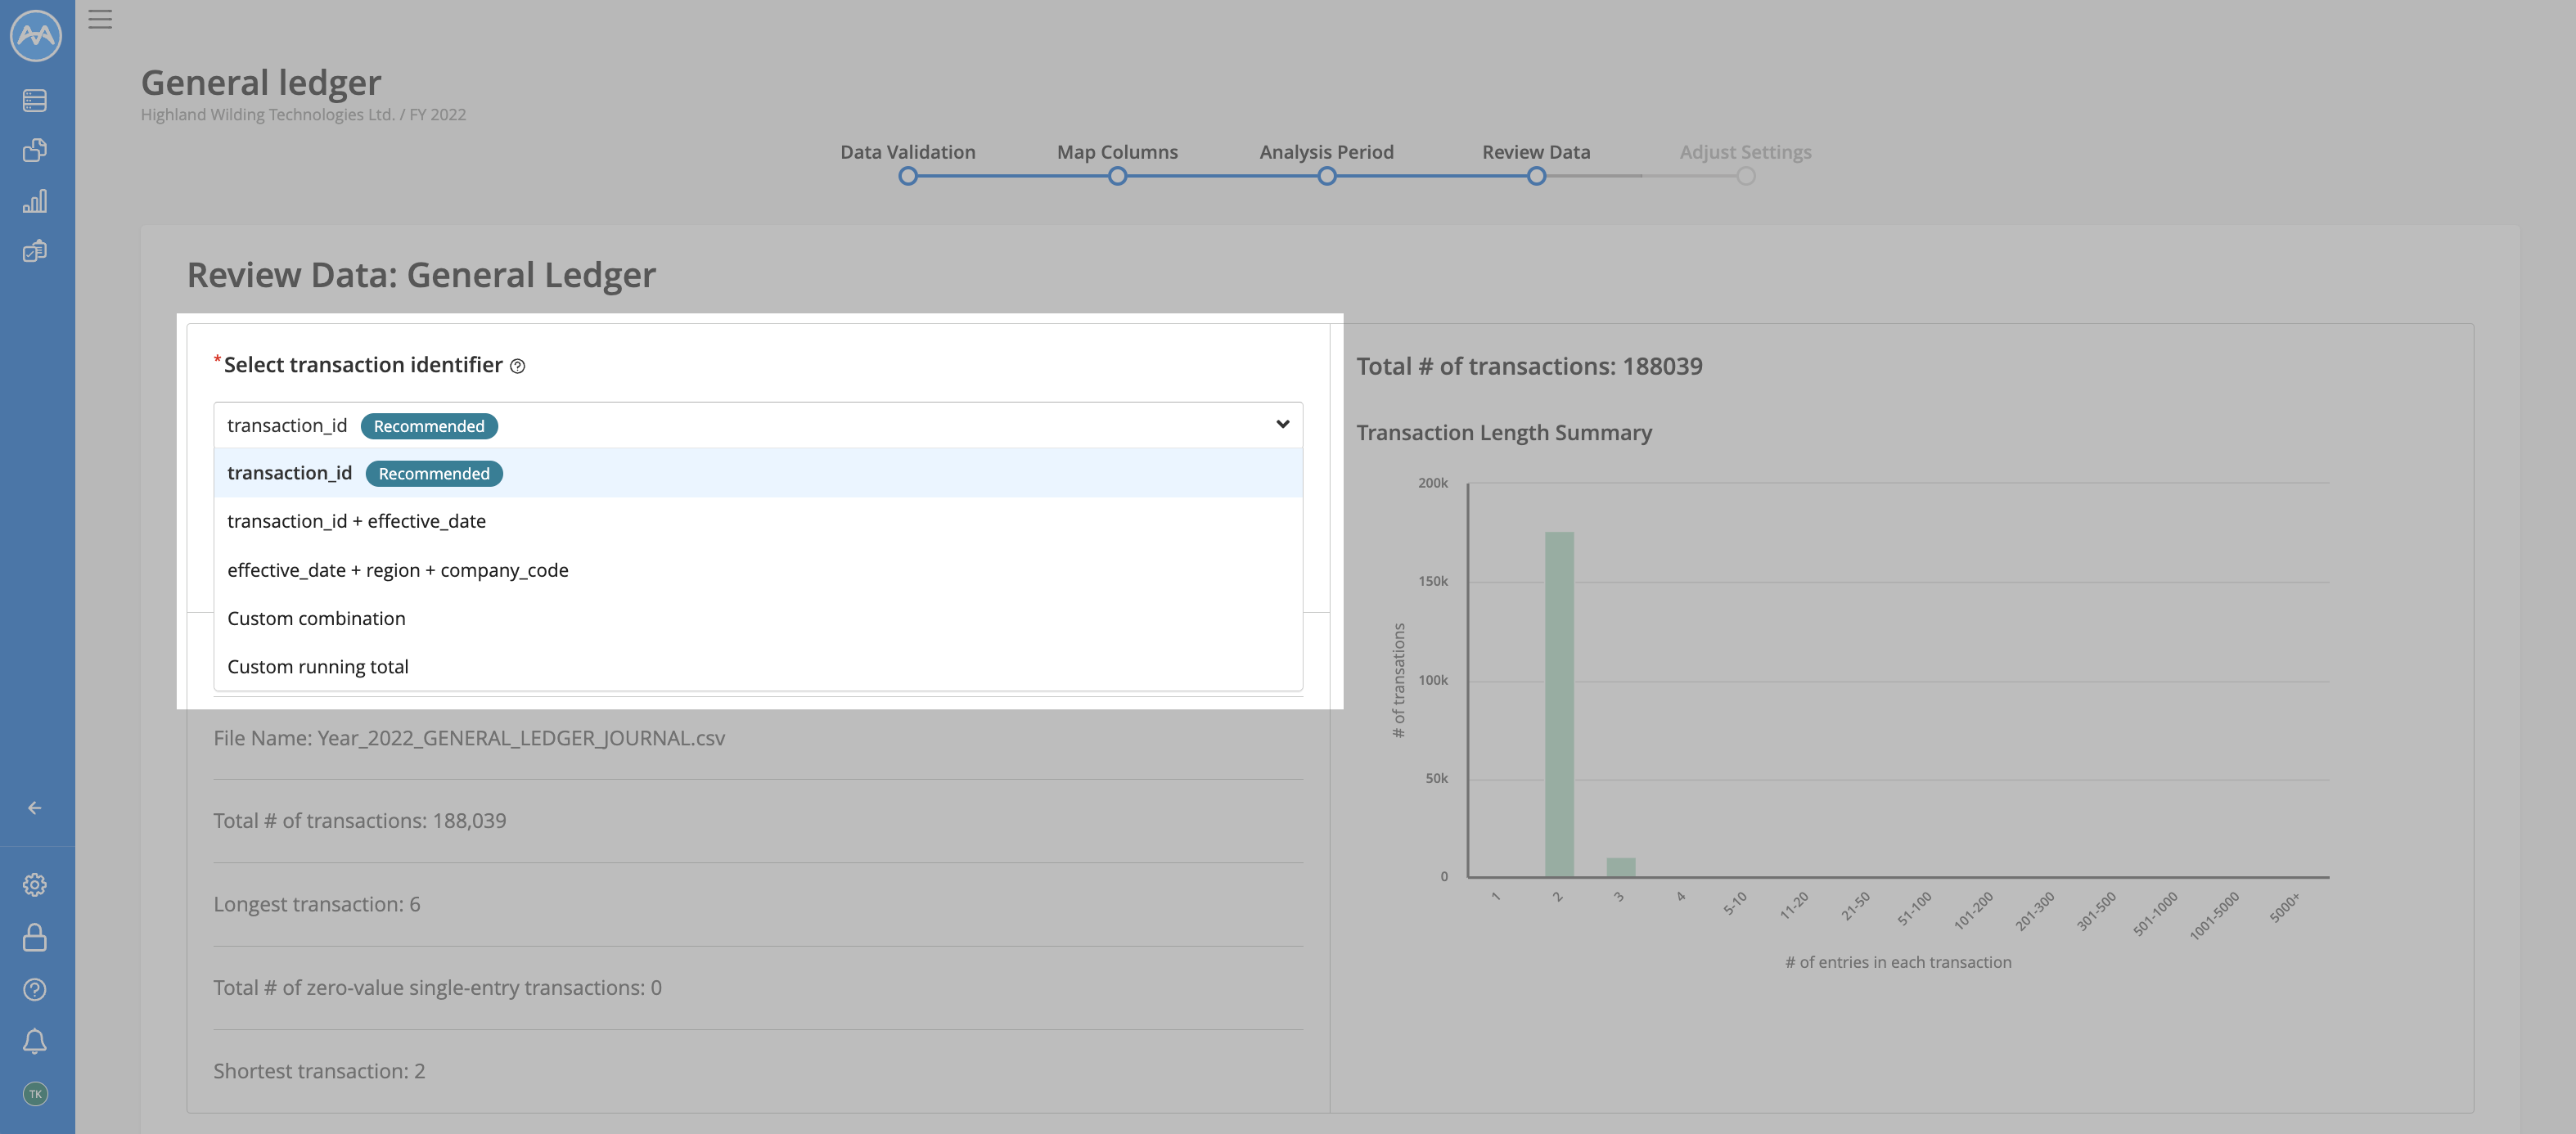Image resolution: width=2576 pixels, height=1134 pixels.
Task: Click zero-value single-entry transactions: 0 row
Action: [758, 988]
